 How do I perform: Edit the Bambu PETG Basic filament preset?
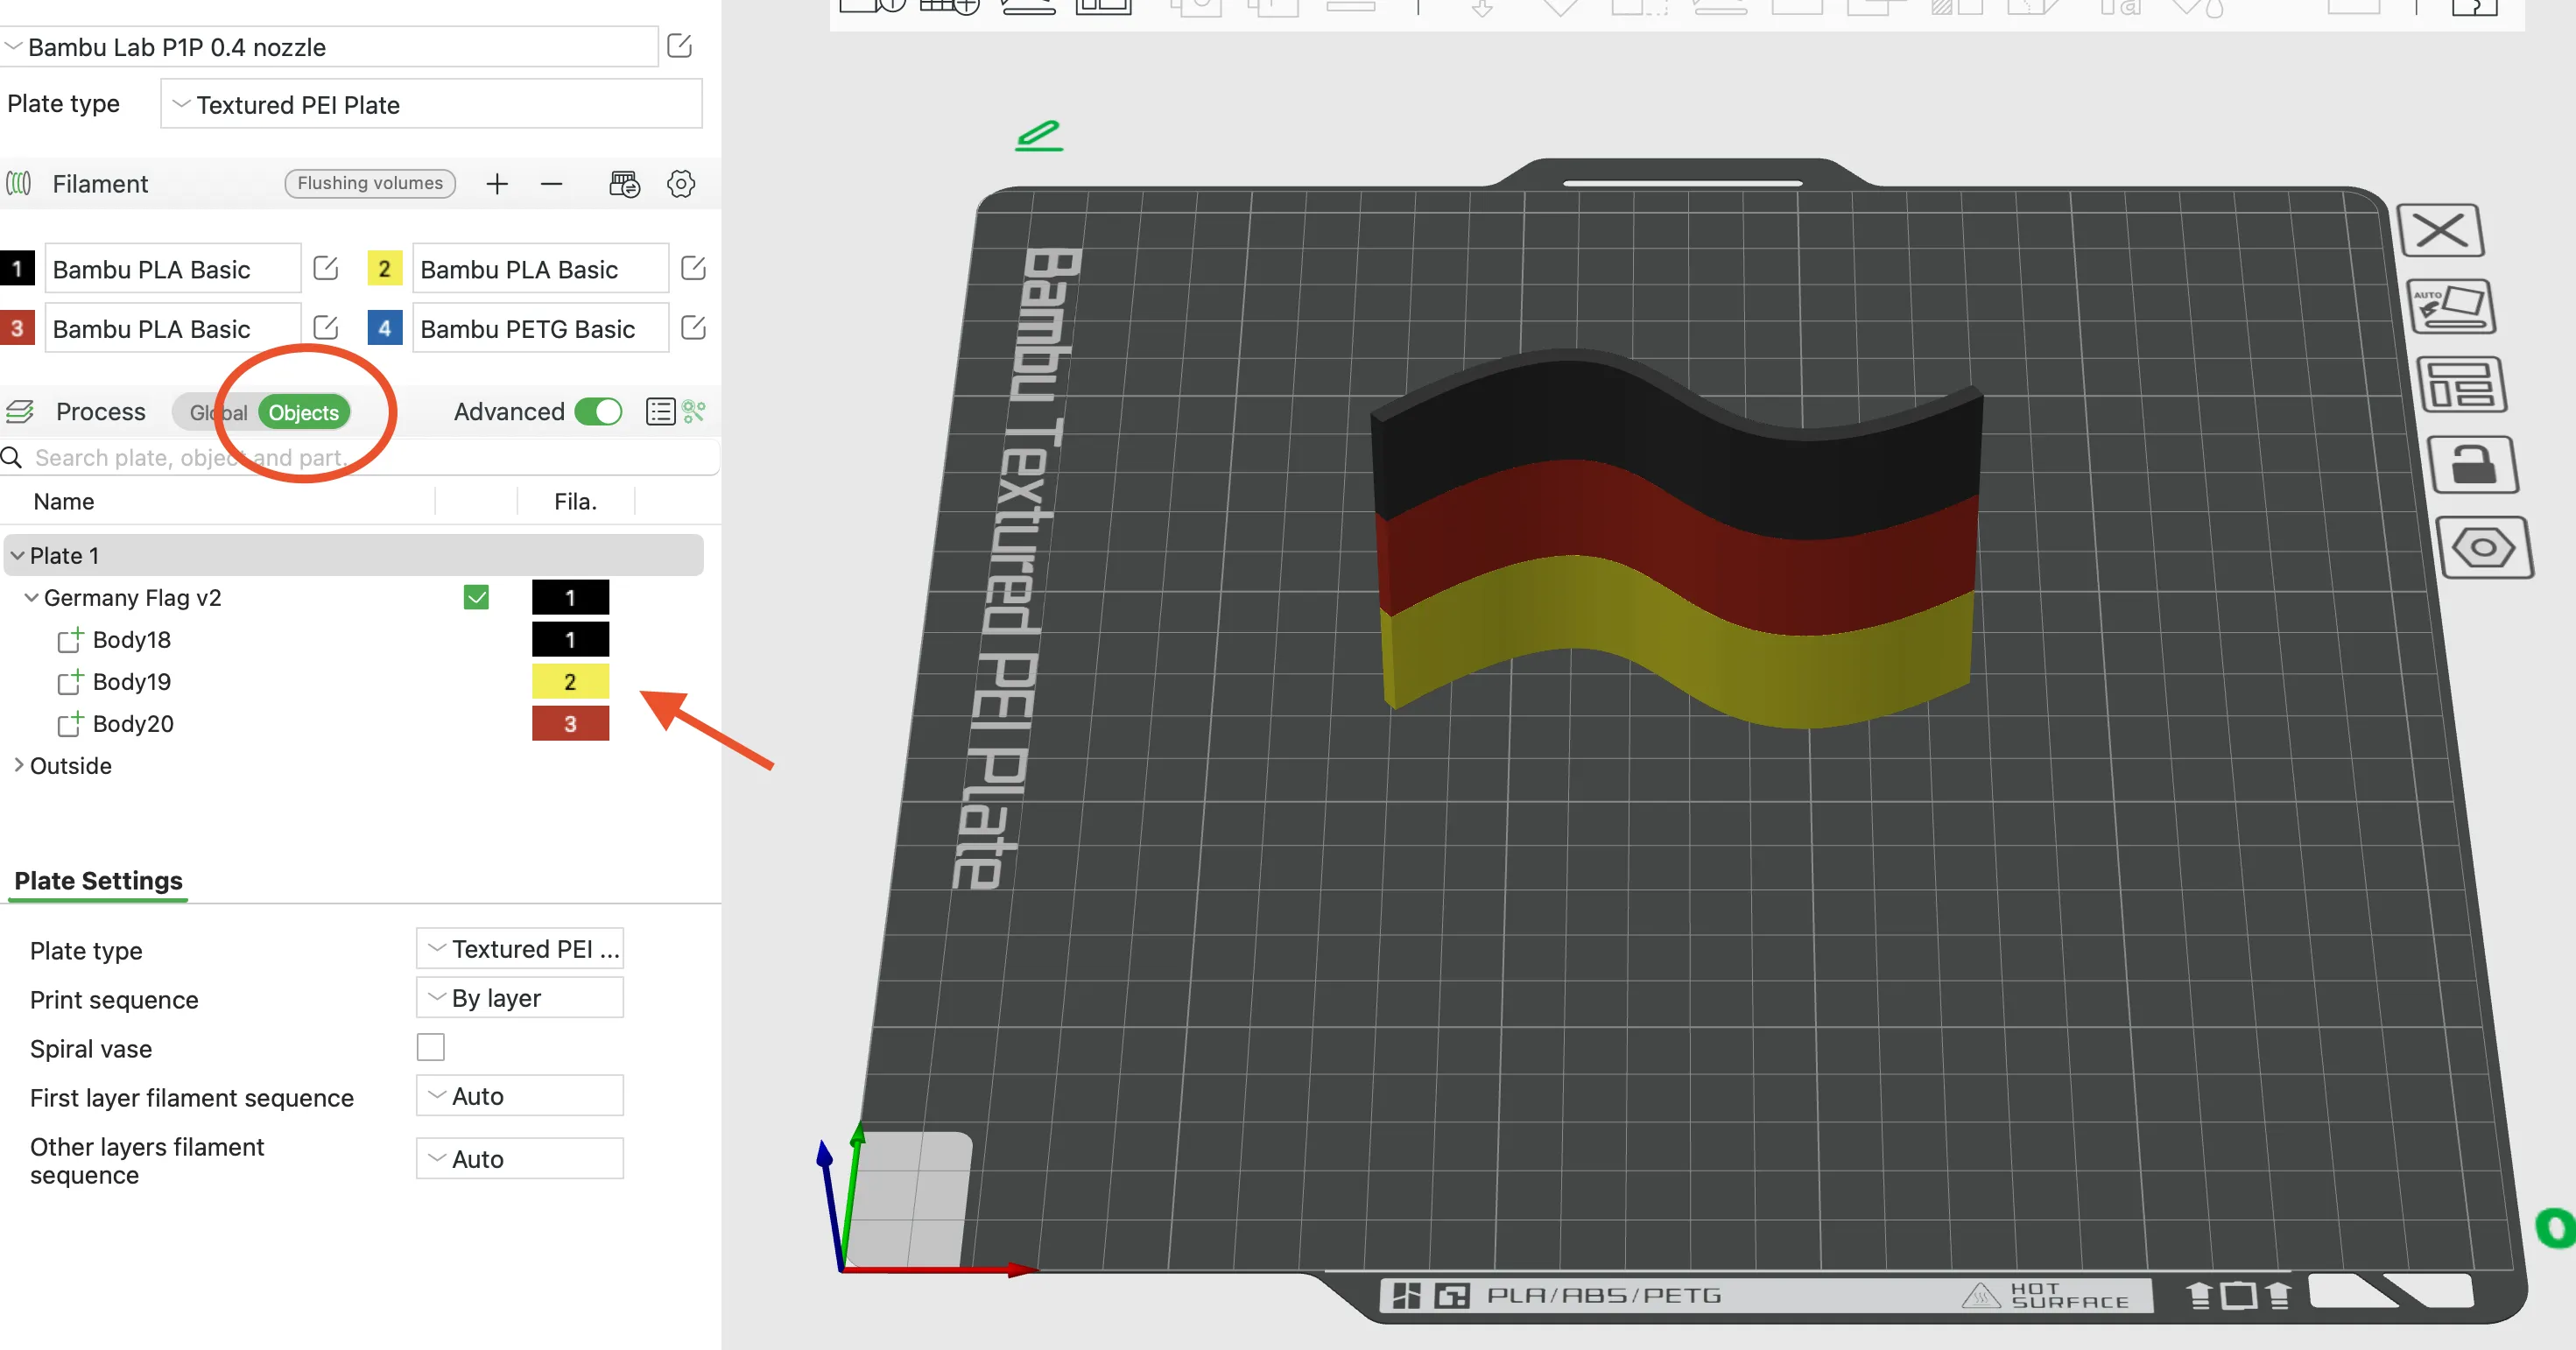(x=693, y=328)
